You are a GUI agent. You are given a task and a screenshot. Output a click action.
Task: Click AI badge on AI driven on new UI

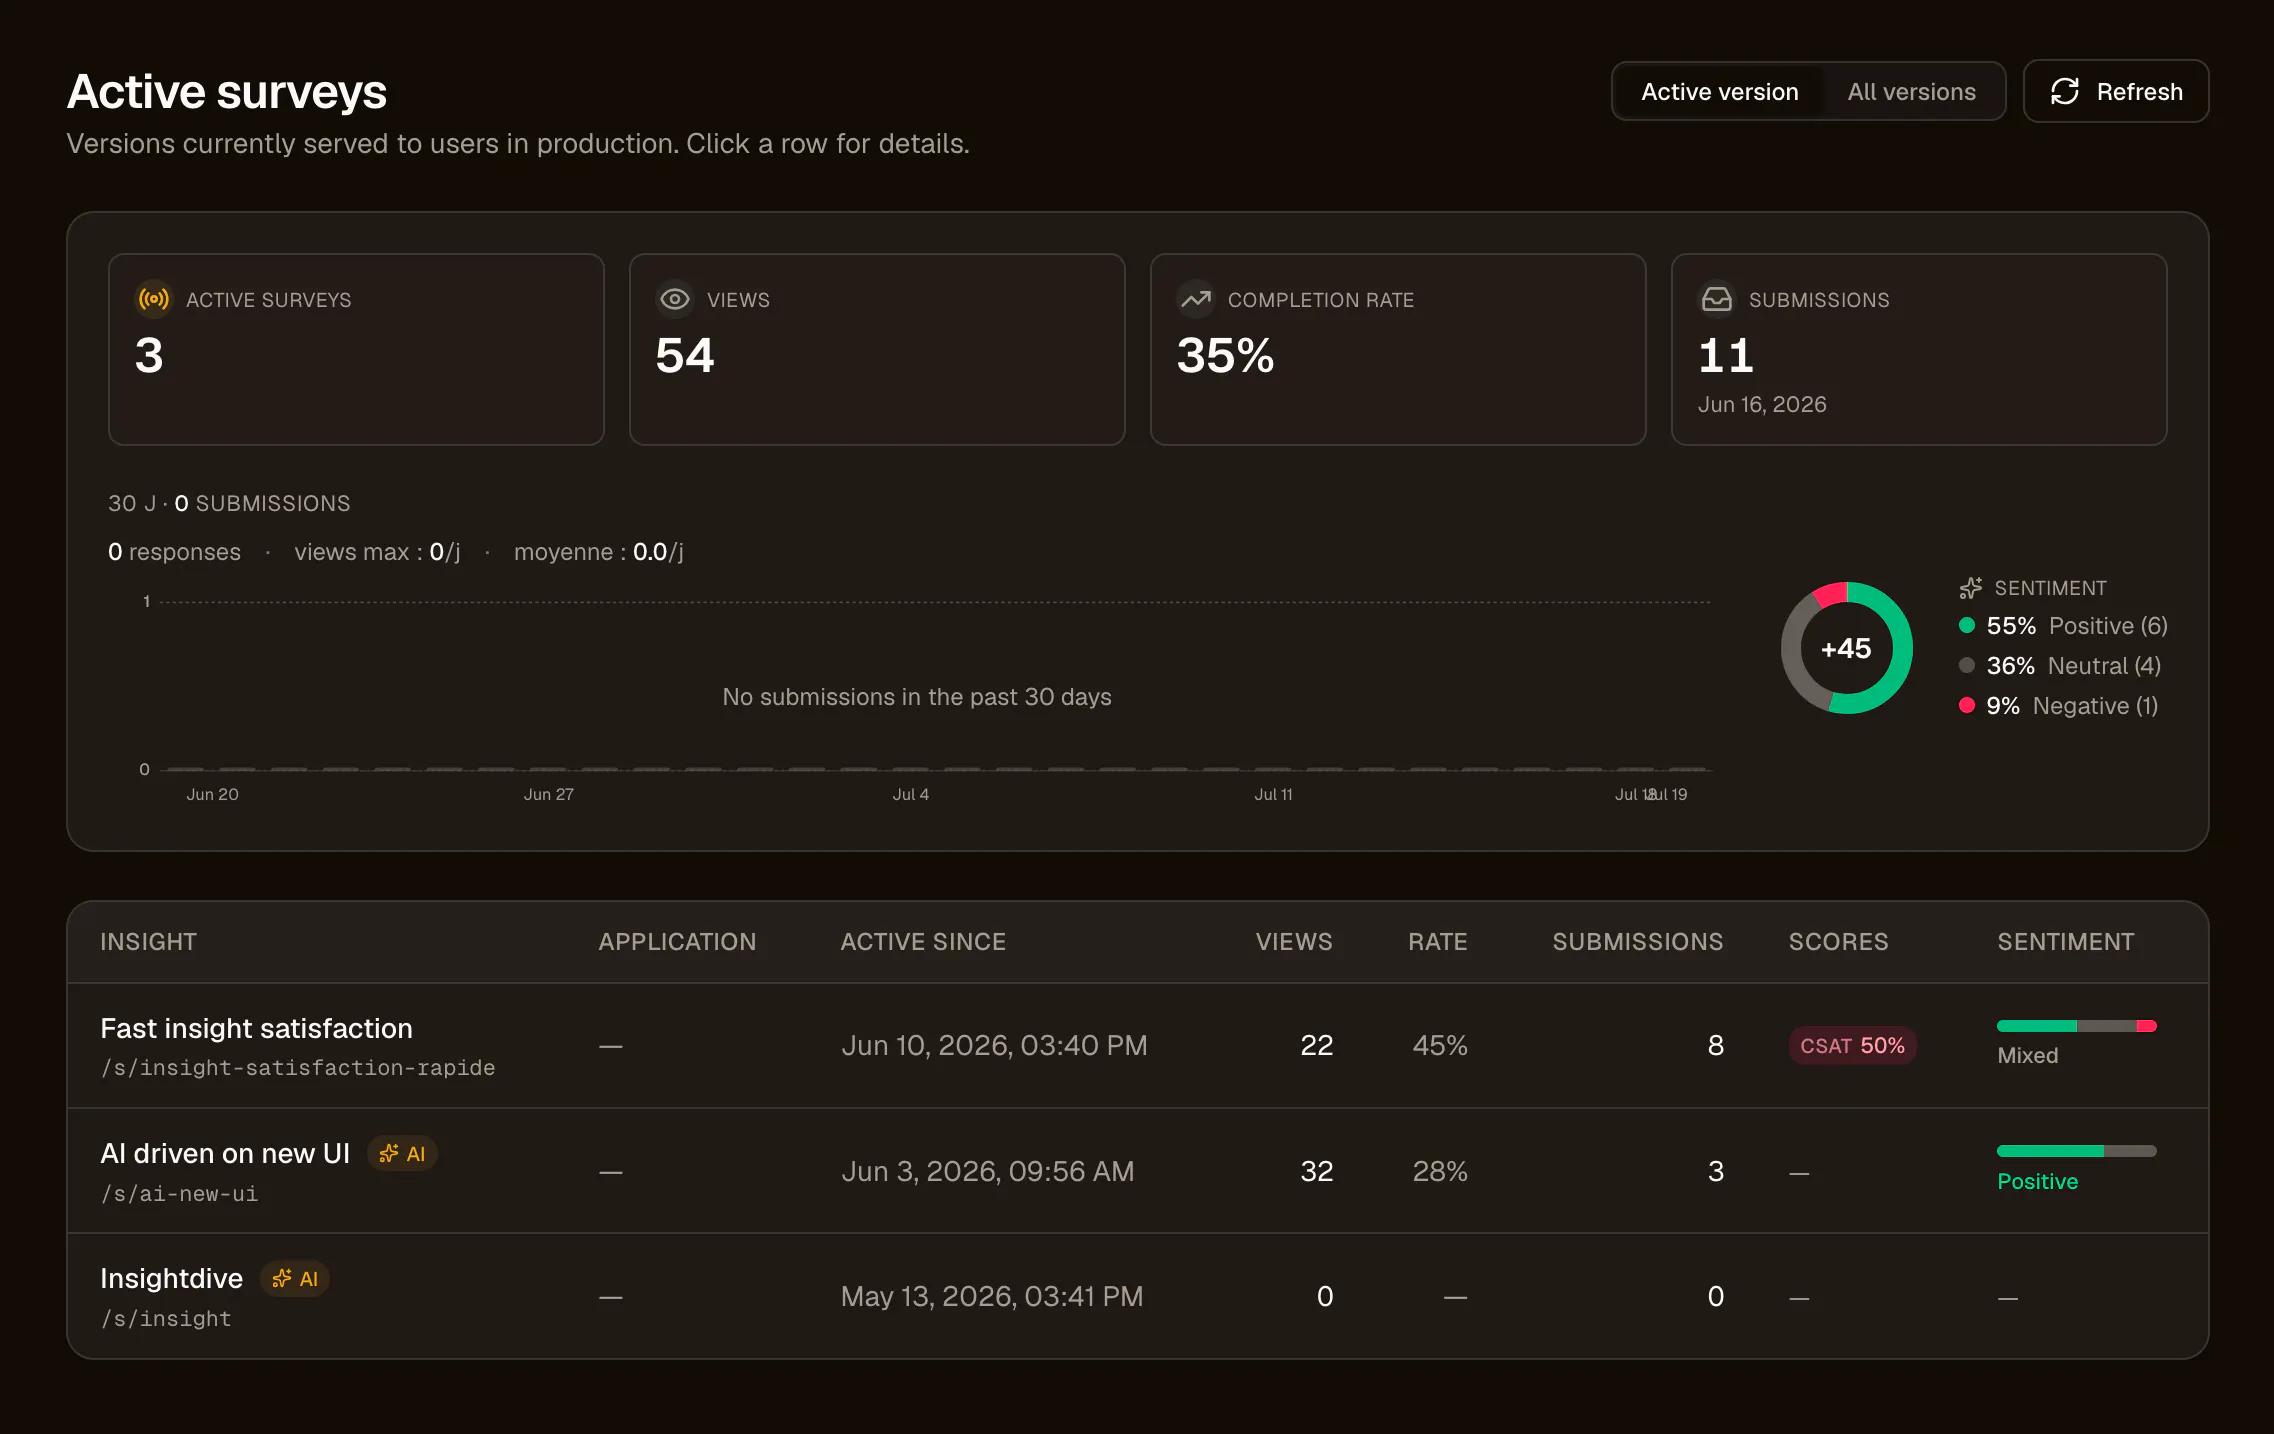402,1154
